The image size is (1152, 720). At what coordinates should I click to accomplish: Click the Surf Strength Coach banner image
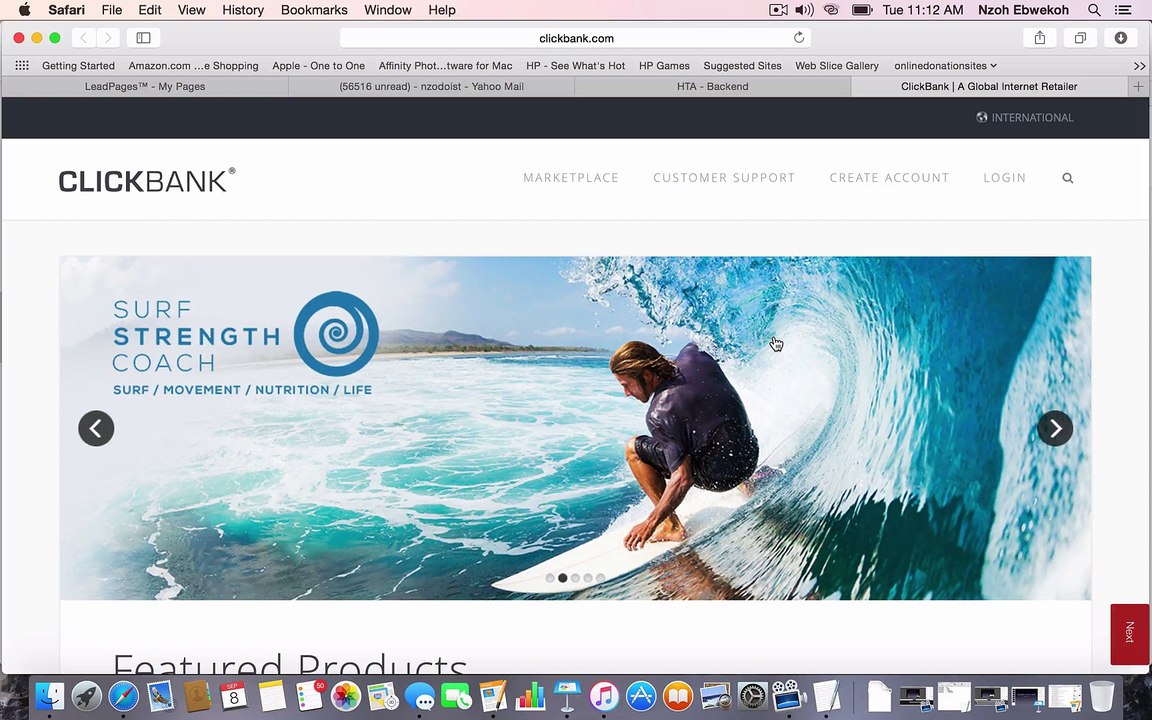pyautogui.click(x=575, y=428)
